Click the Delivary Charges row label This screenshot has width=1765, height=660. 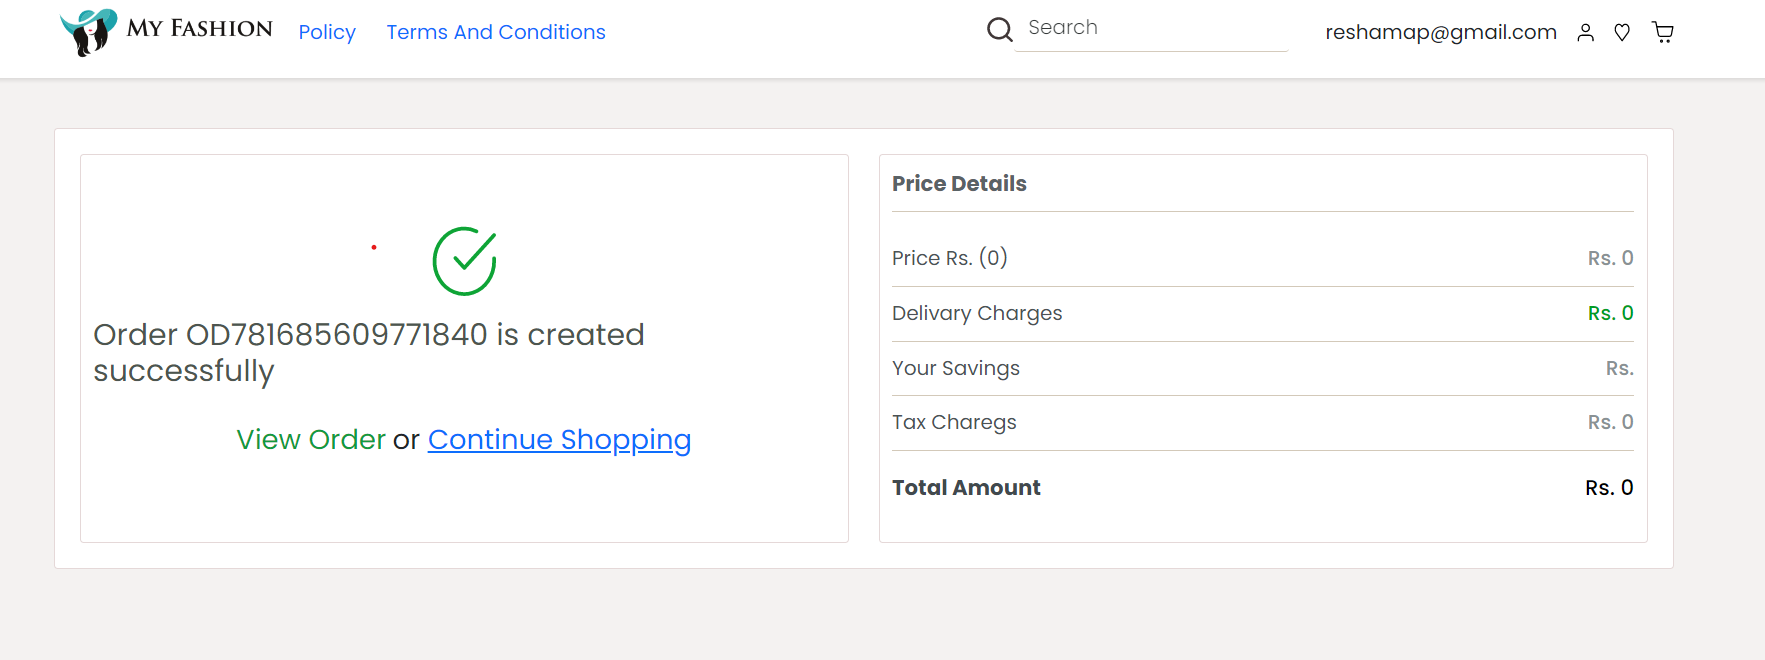[x=977, y=313]
